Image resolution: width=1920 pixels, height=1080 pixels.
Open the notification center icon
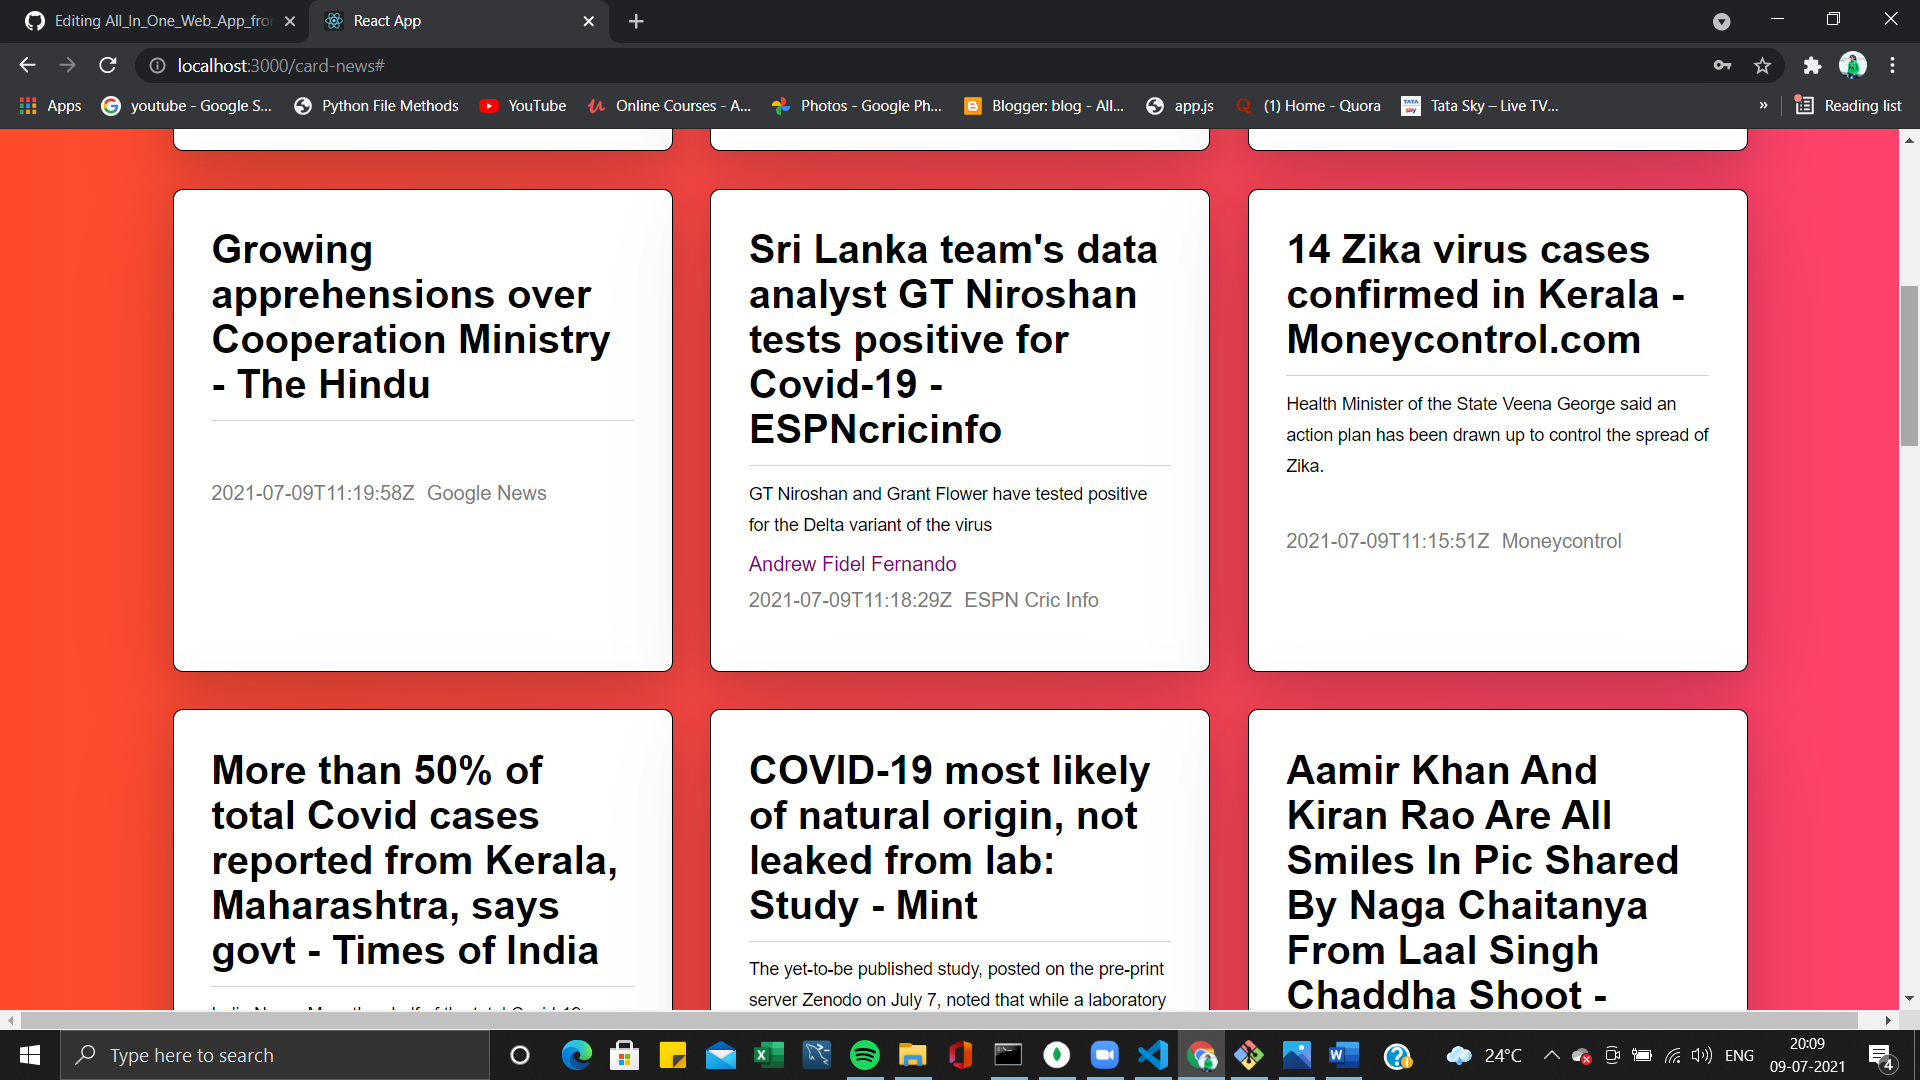(1881, 1056)
